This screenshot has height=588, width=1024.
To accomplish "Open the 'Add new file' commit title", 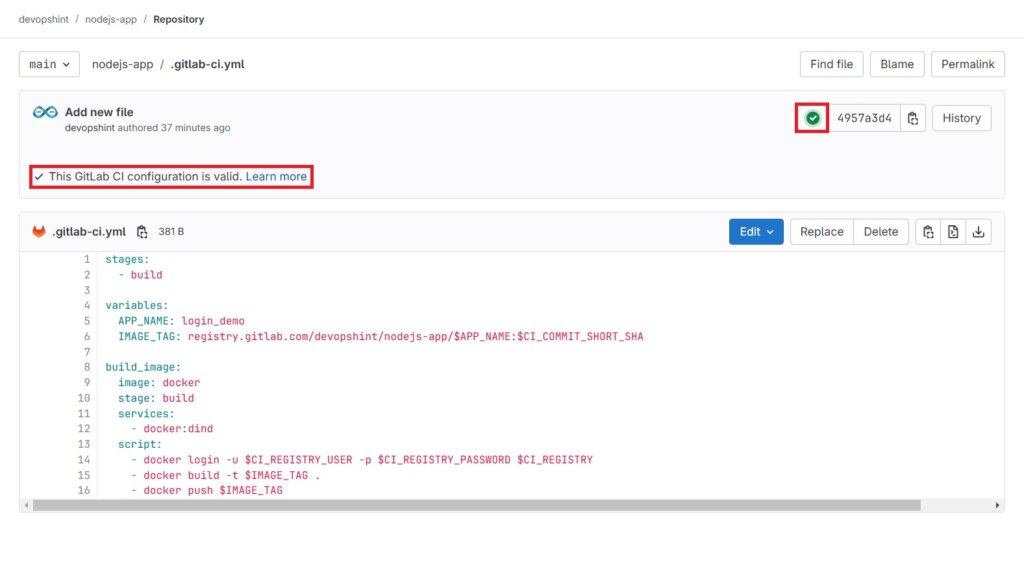I will (99, 112).
